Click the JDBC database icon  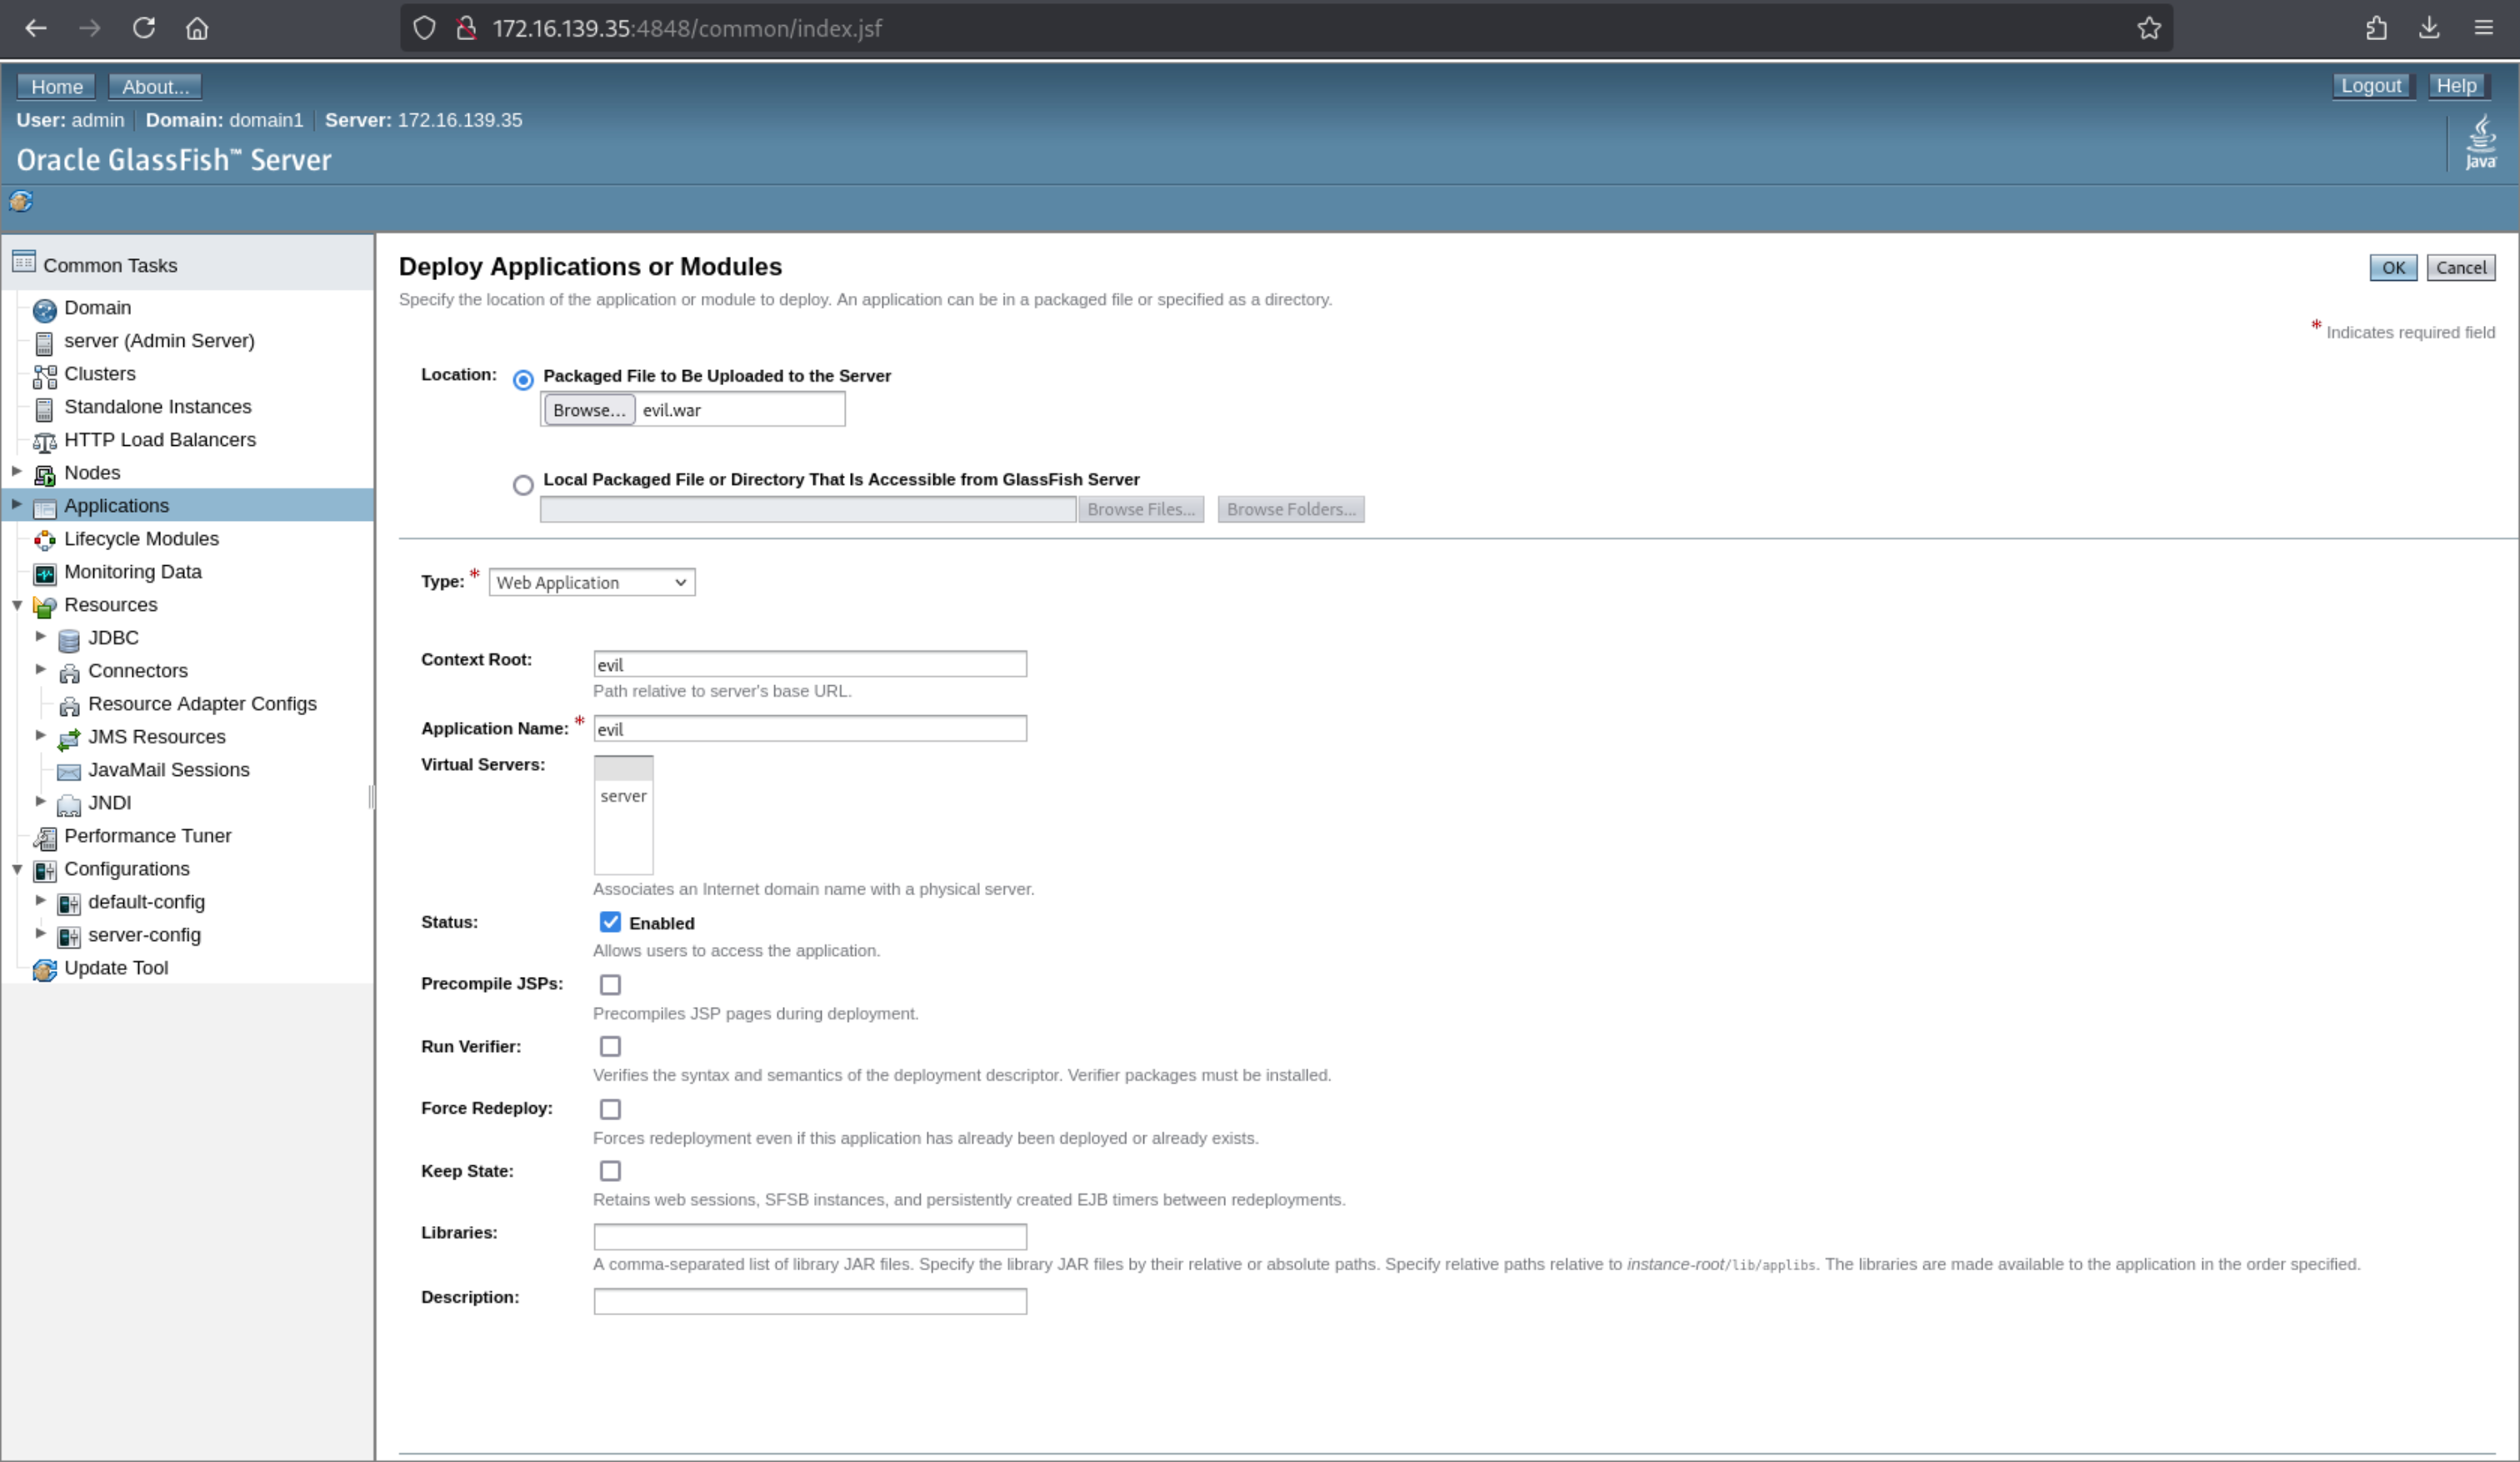click(x=68, y=640)
